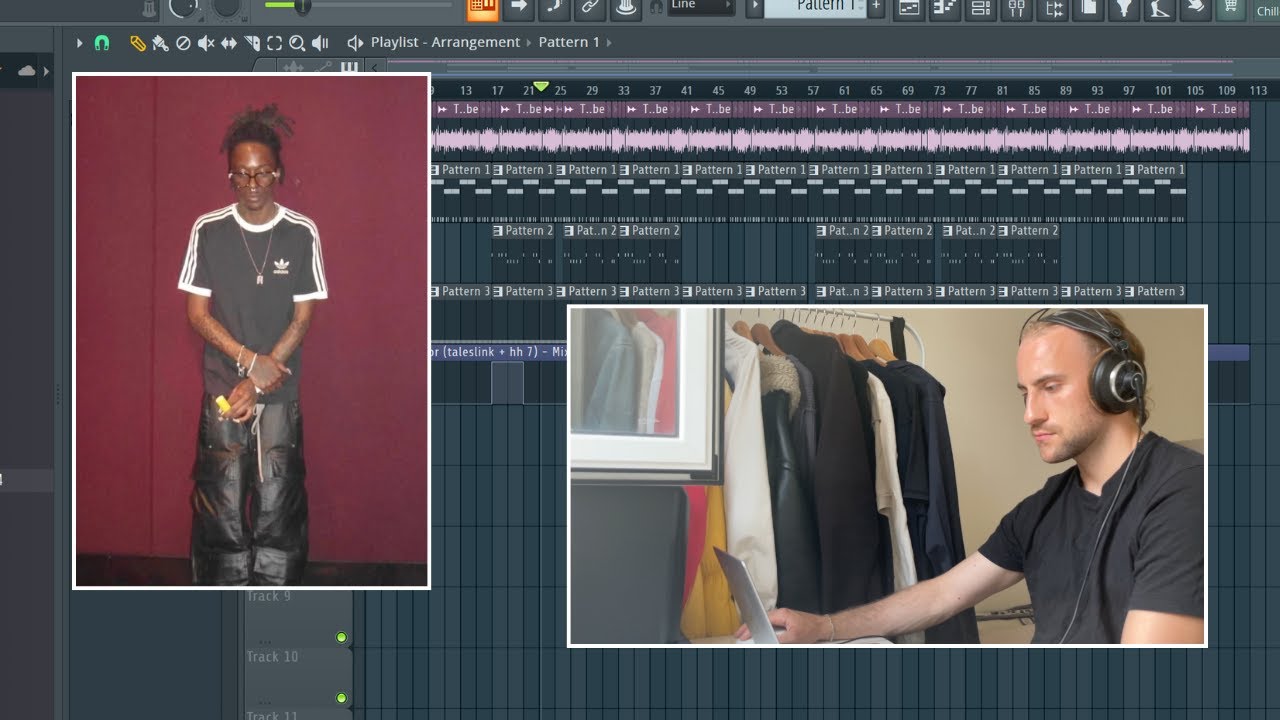Show pattern clips piano-key tab
Image resolution: width=1280 pixels, height=720 pixels.
tap(349, 67)
